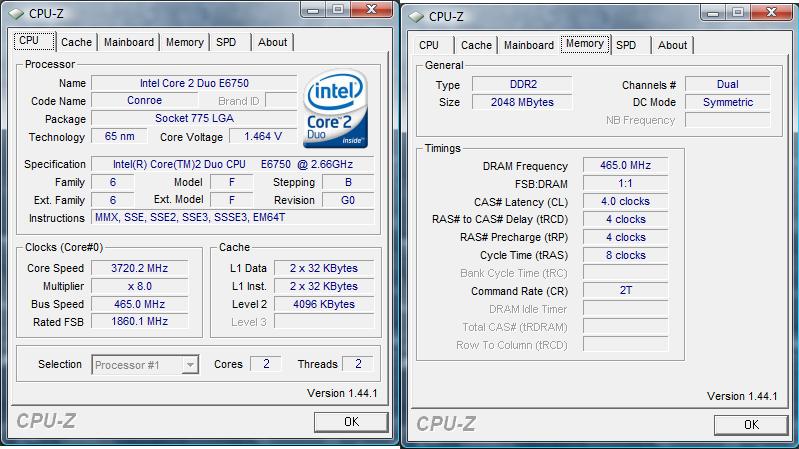Switch to CPU tab in right window
Viewport: 799px width, 449px height.
[x=429, y=45]
